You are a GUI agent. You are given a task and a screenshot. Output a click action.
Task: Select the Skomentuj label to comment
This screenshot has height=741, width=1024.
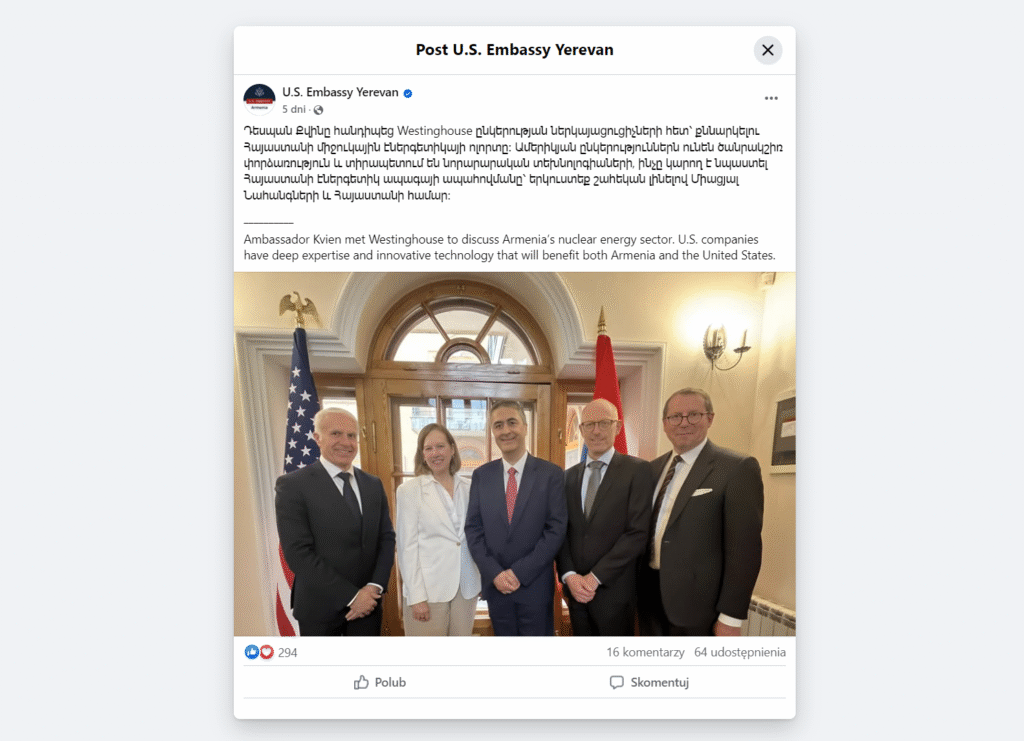(660, 682)
